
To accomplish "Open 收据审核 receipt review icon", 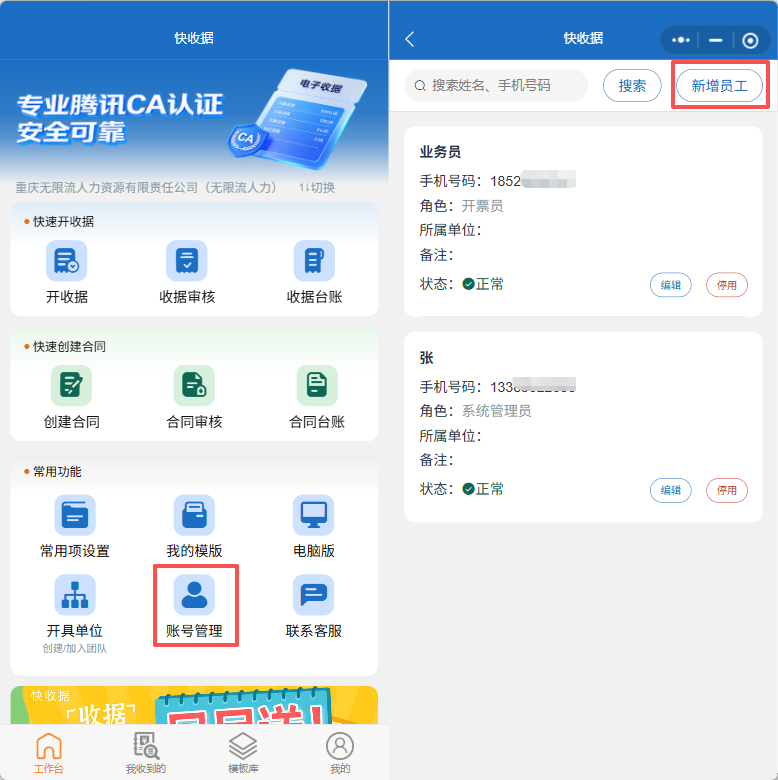I will click(x=187, y=261).
